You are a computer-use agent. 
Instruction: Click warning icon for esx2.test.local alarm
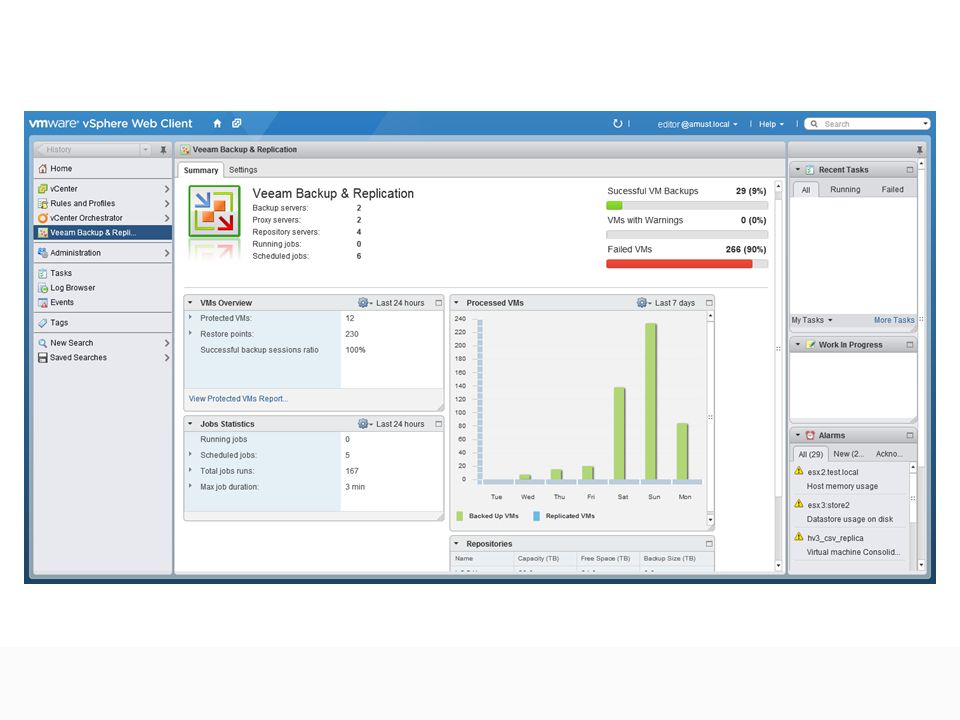[798, 471]
